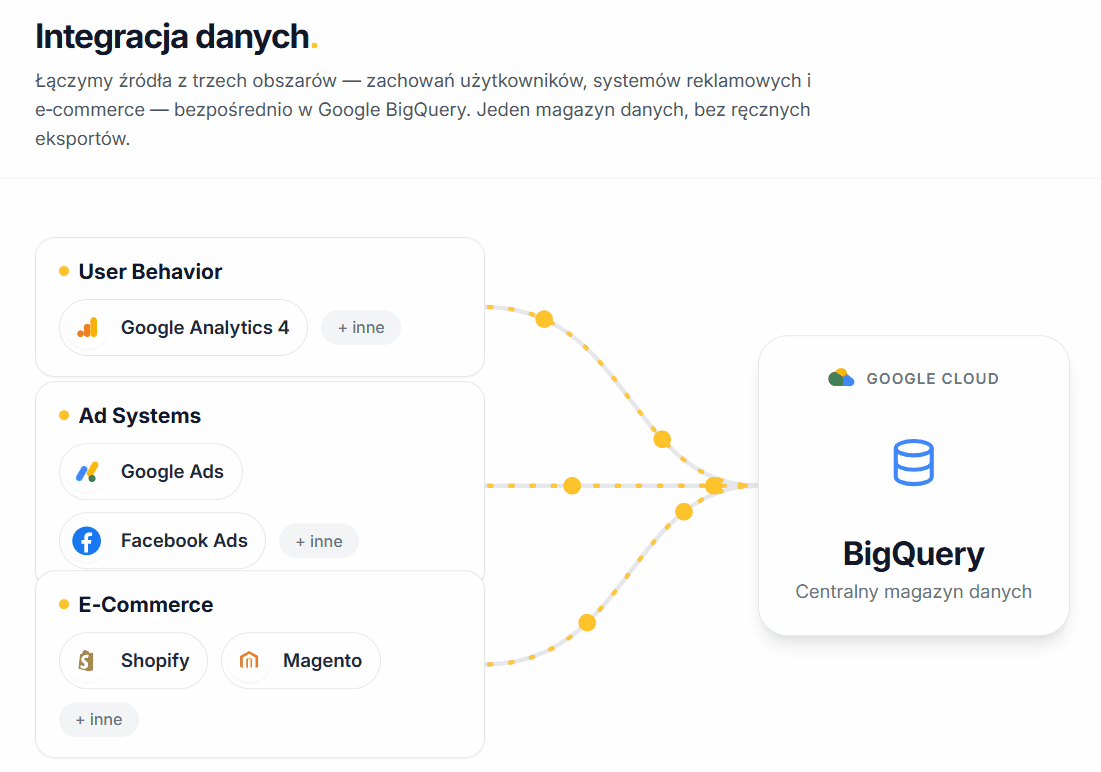Select the Magento chip
The image size is (1101, 772).
click(301, 660)
